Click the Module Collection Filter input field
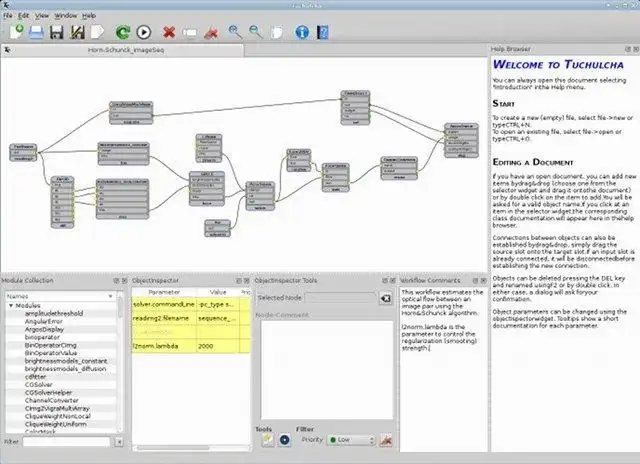Viewport: 640px width, 464px height. (67, 442)
